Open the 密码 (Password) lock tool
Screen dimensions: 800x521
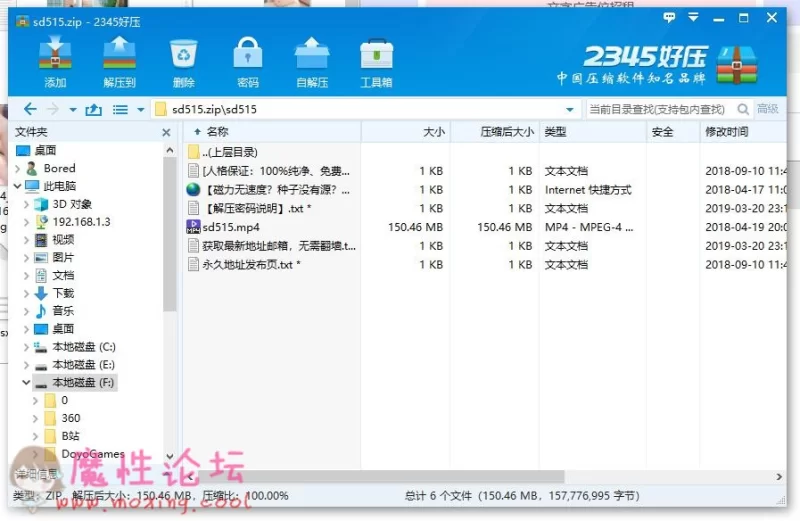(248, 62)
